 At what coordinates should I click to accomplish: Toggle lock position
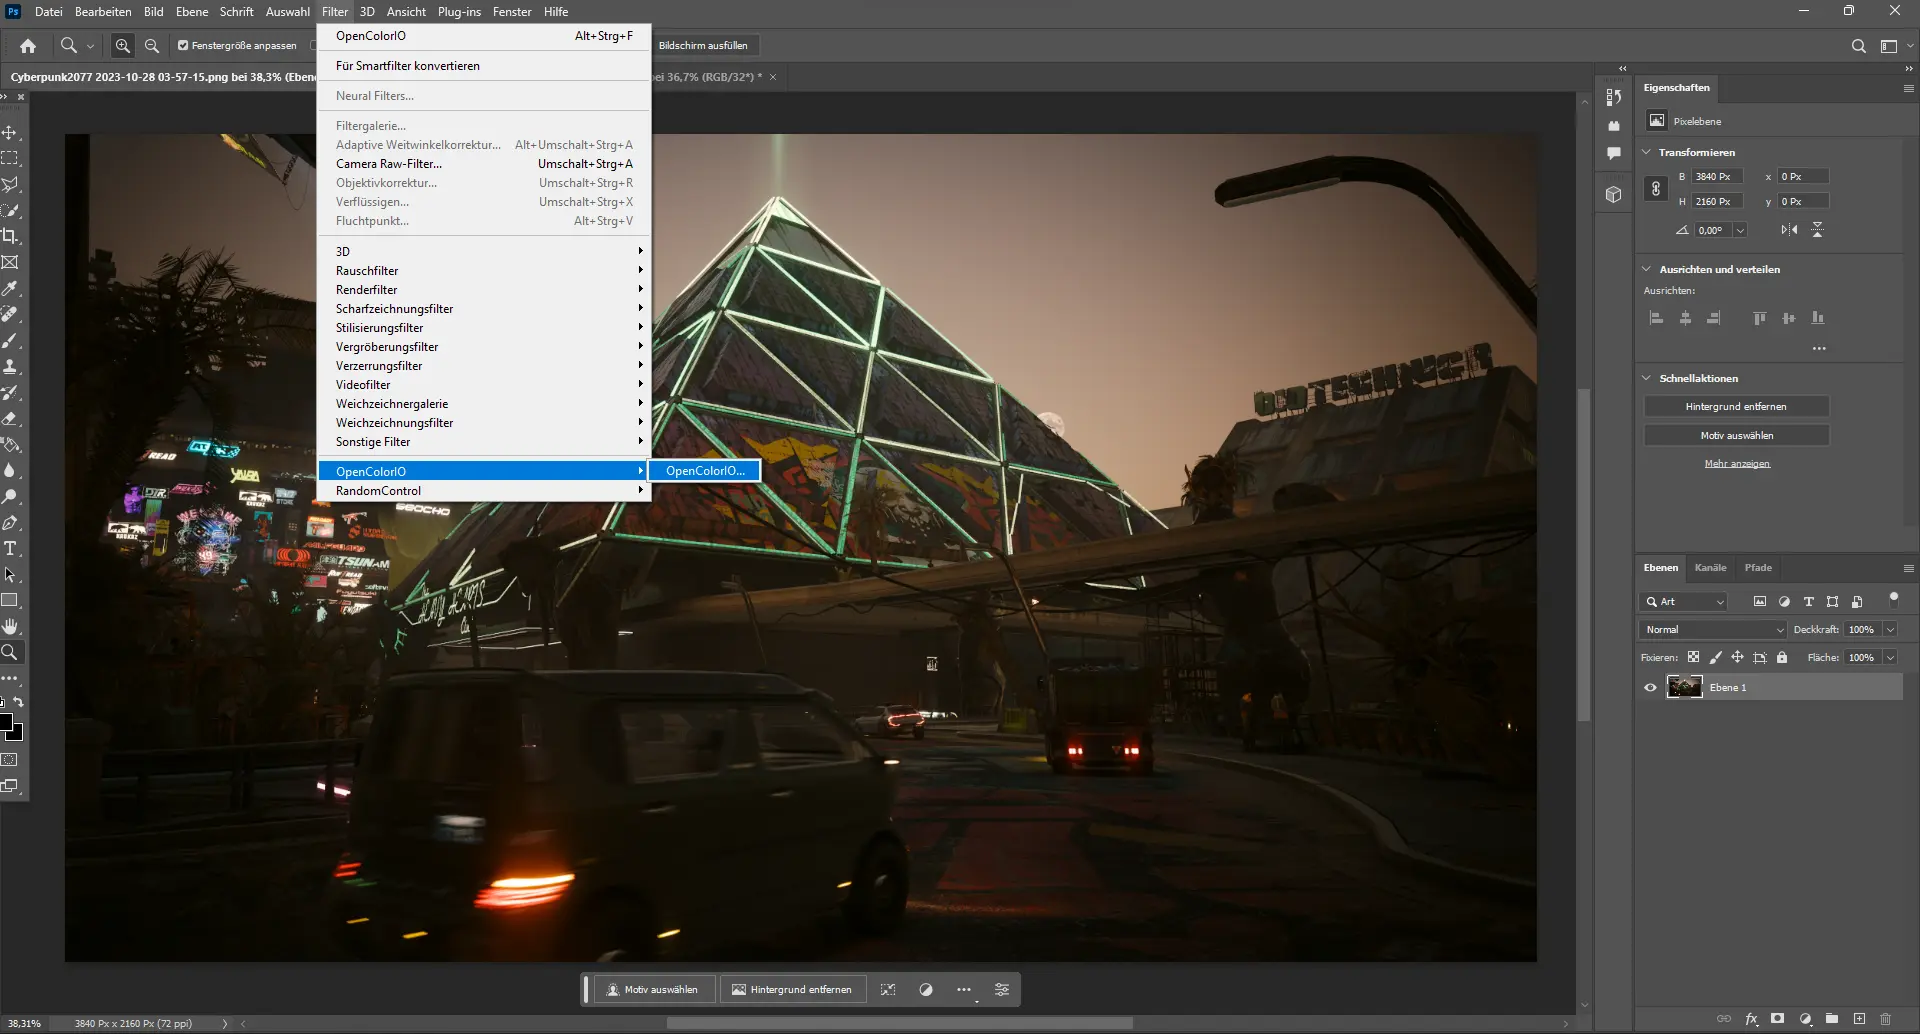[1737, 657]
